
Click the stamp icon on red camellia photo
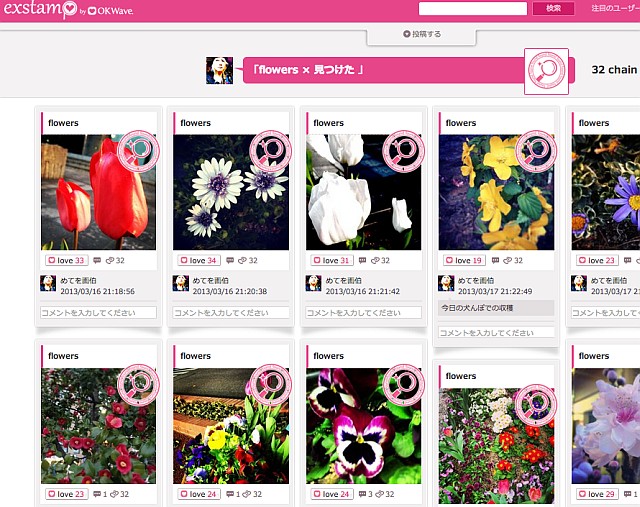pos(138,385)
